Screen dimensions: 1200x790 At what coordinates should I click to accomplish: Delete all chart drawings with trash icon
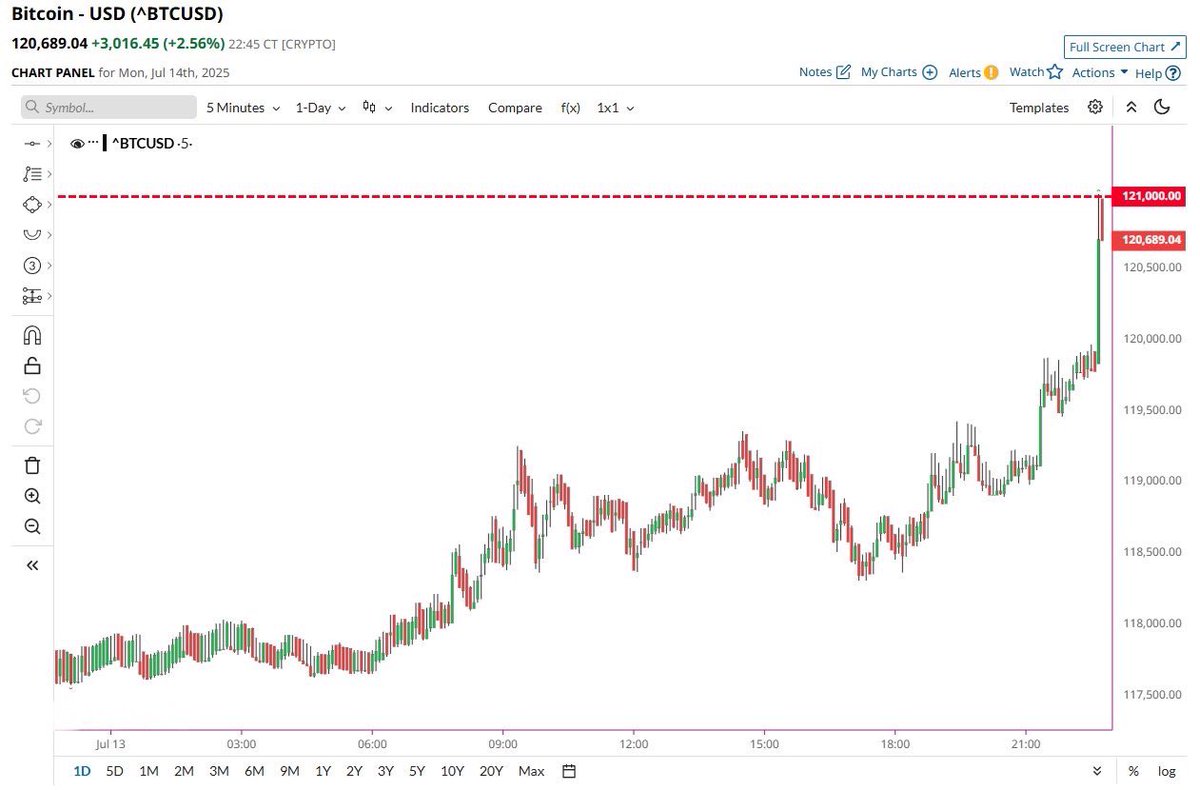(x=31, y=465)
